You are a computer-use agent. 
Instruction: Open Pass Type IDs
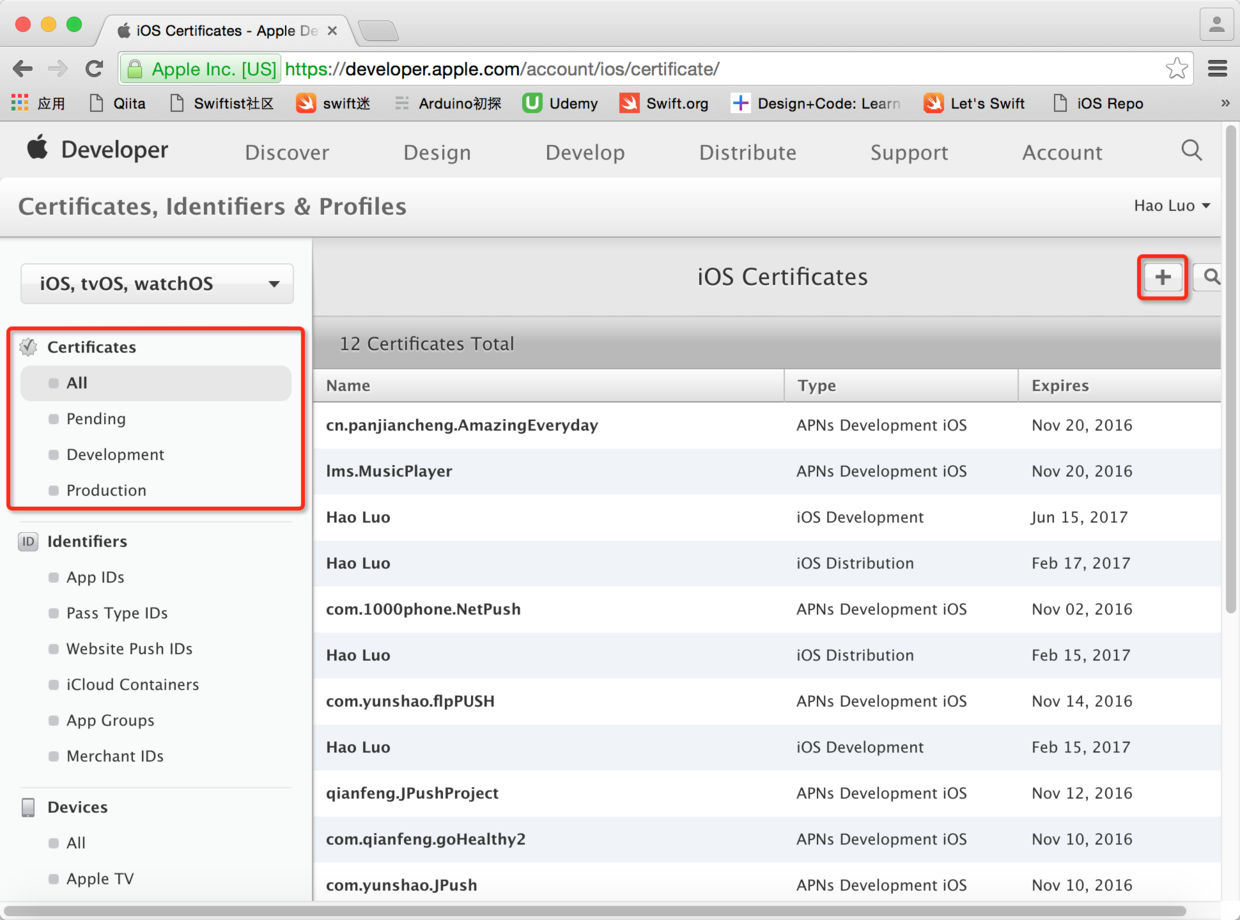117,614
